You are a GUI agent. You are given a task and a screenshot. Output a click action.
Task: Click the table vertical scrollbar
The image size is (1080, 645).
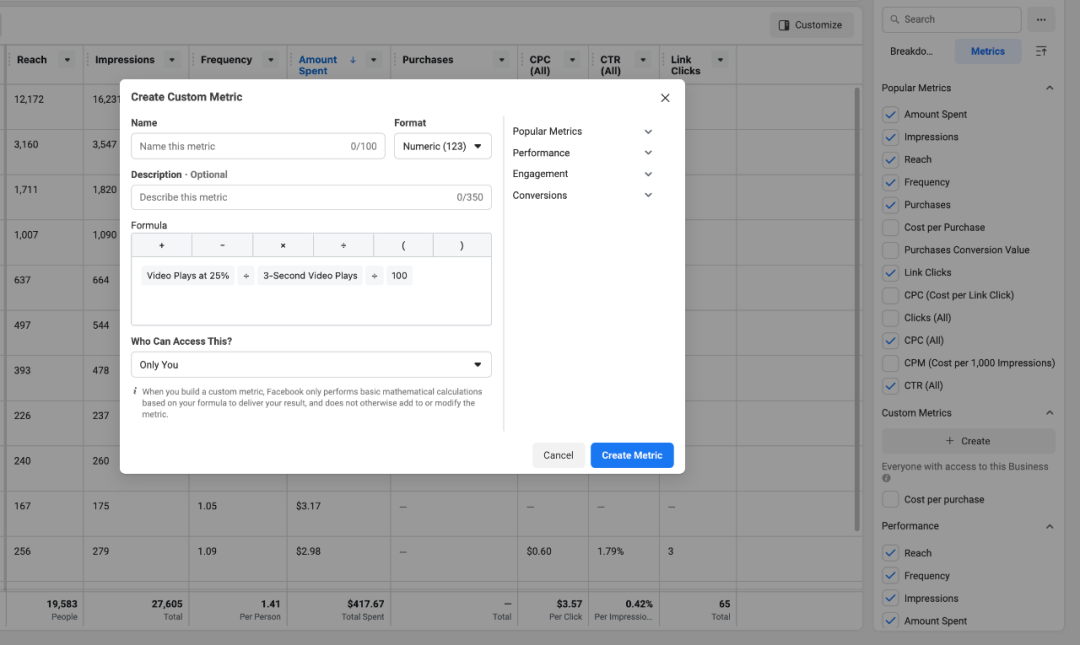(x=857, y=309)
